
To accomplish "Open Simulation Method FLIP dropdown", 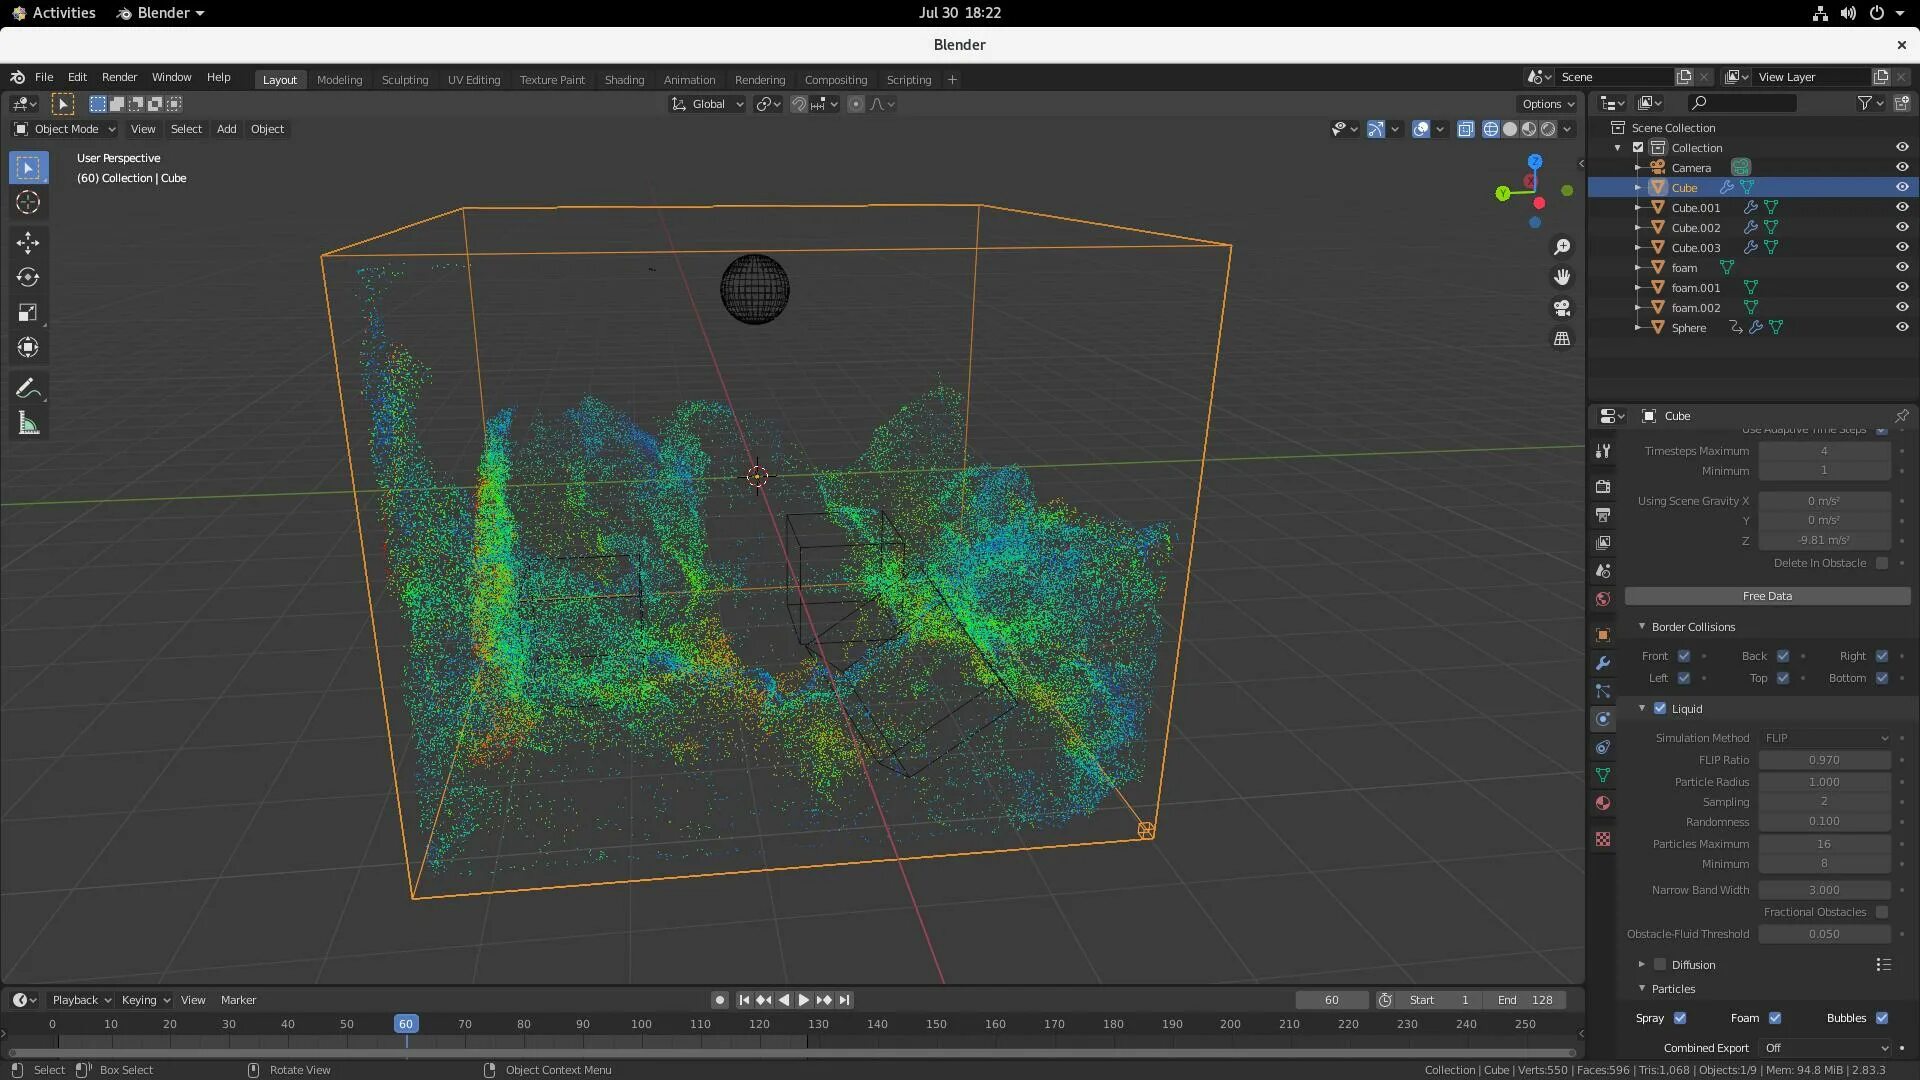I will (1825, 738).
